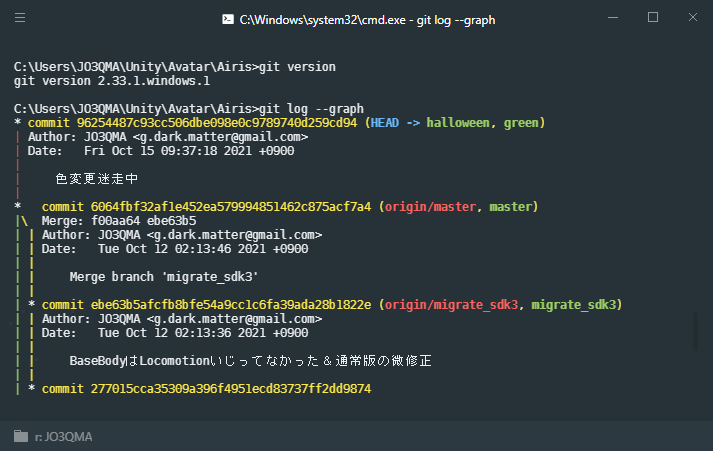This screenshot has width=713, height=451.
Task: Click the 'halloween' branch name
Action: click(458, 123)
